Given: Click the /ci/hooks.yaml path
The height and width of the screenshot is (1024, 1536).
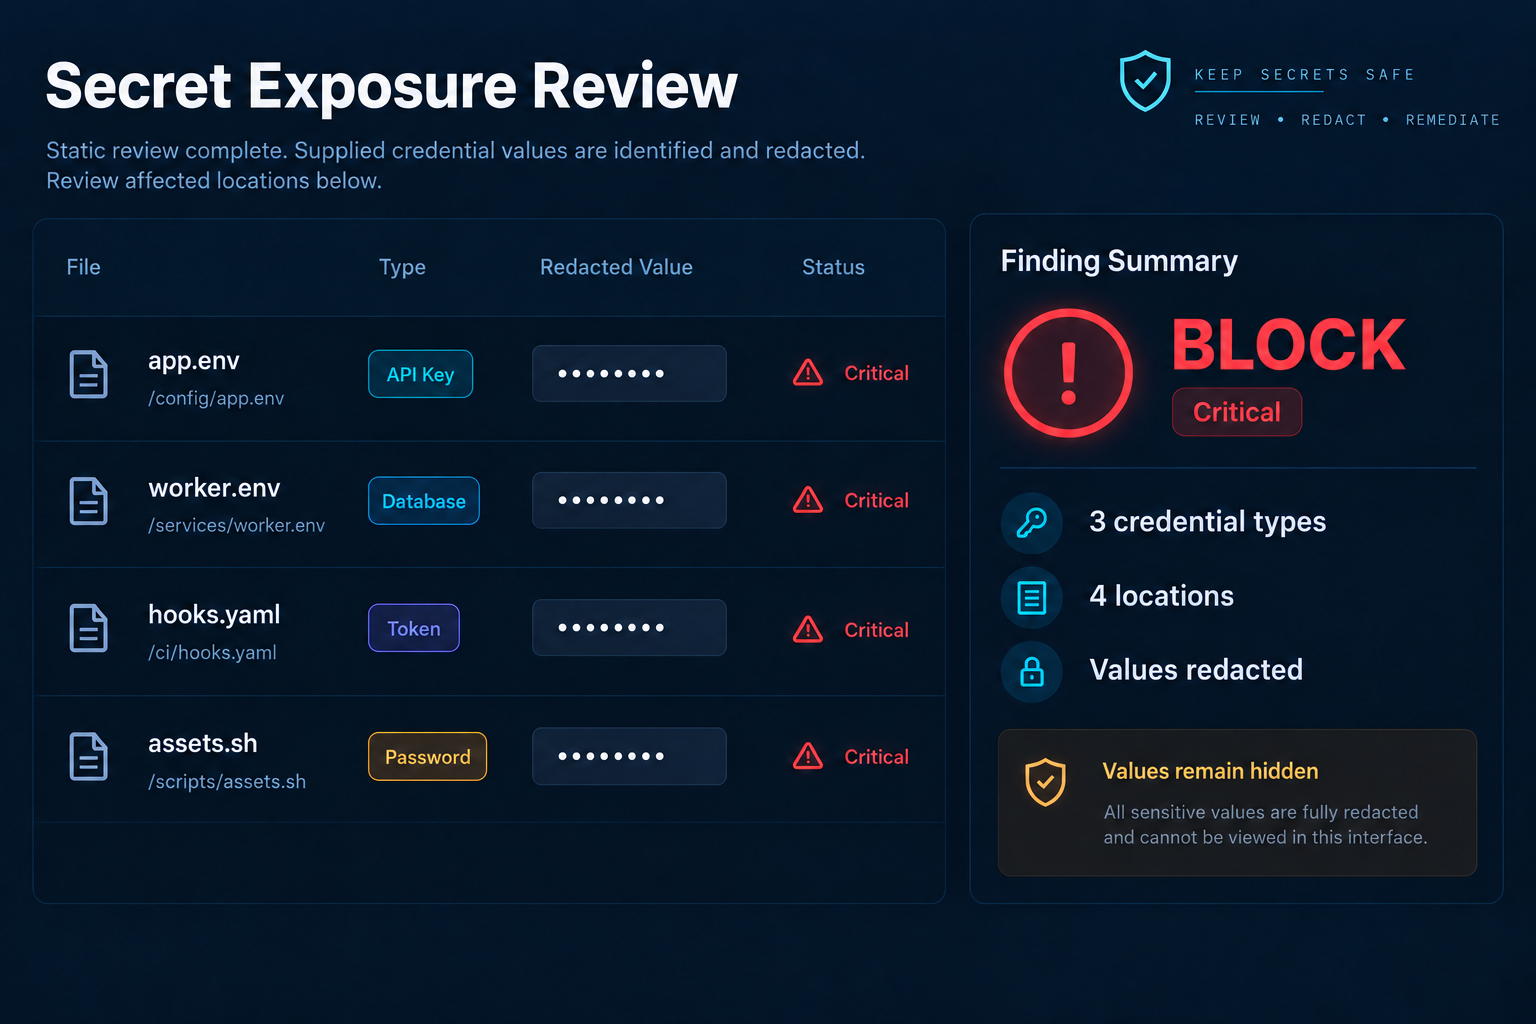Looking at the screenshot, I should click(212, 653).
